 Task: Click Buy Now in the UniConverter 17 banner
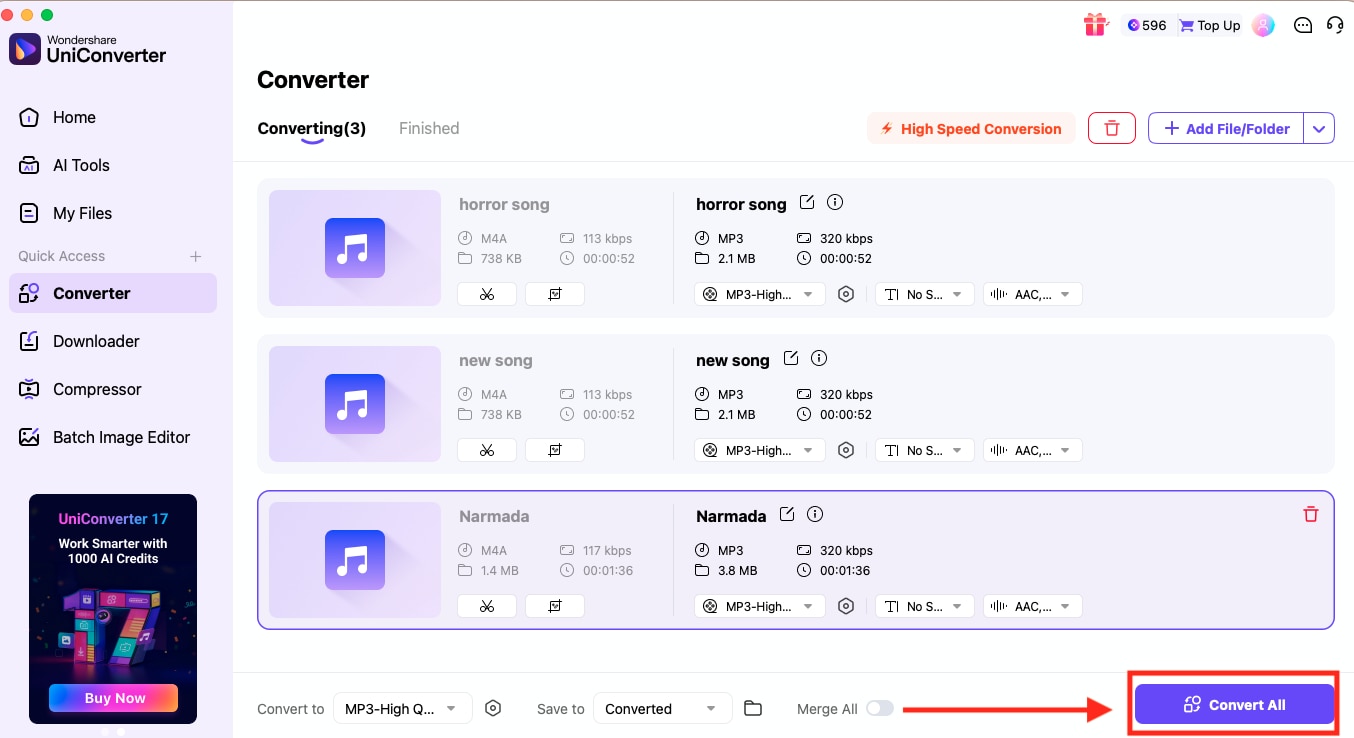(113, 698)
